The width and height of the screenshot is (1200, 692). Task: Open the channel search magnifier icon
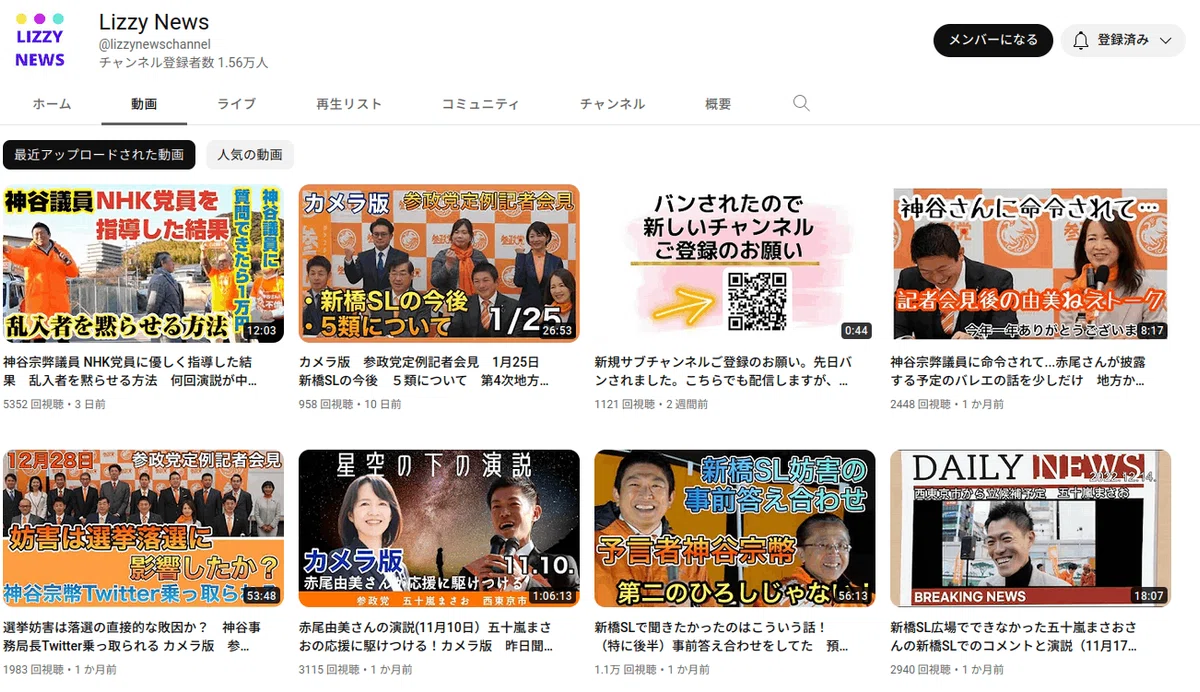coord(801,103)
